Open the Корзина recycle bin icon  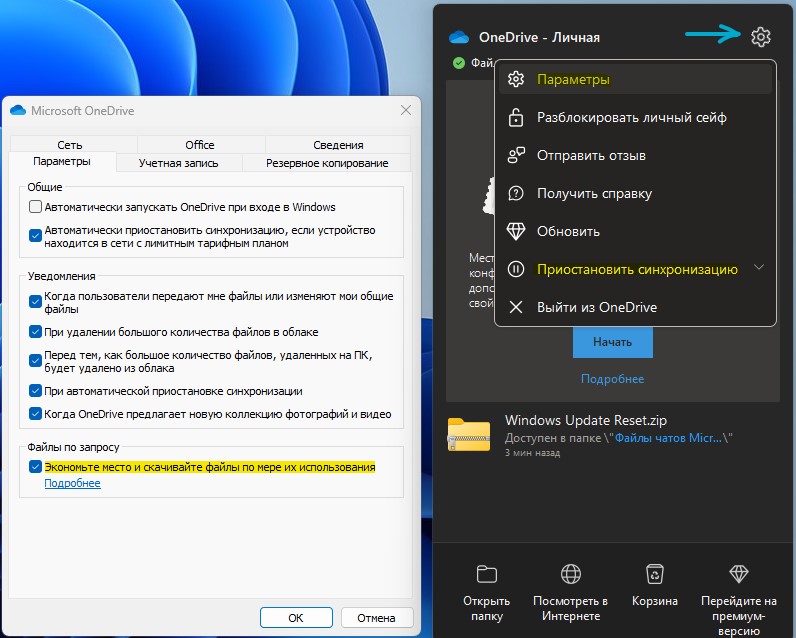pyautogui.click(x=654, y=574)
